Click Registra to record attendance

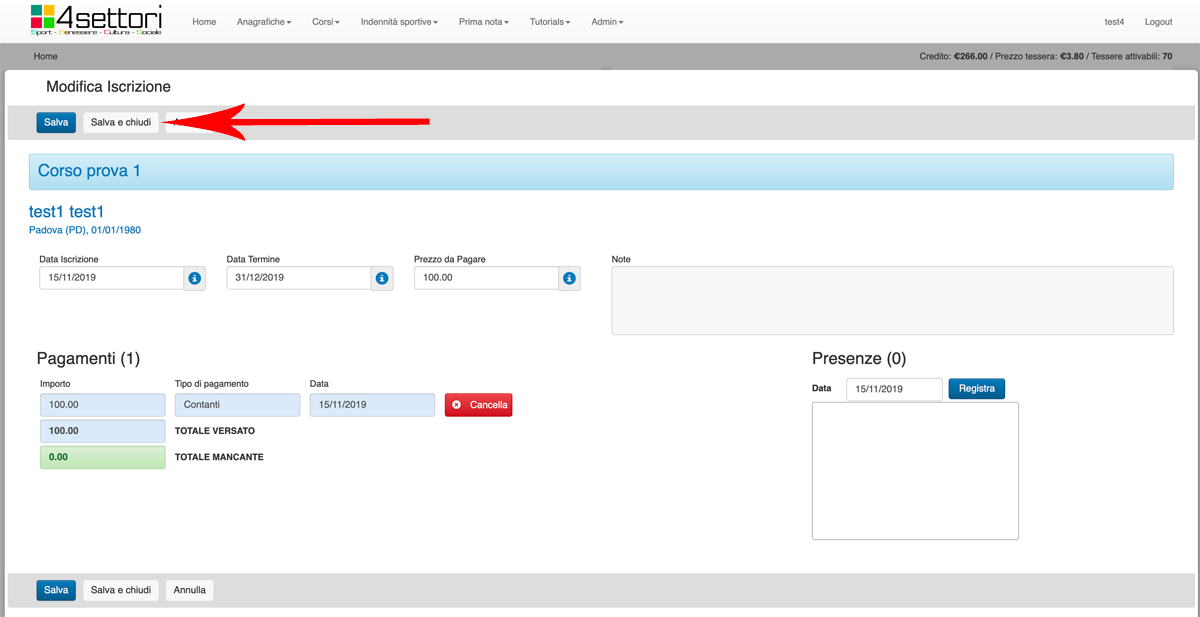(x=976, y=389)
